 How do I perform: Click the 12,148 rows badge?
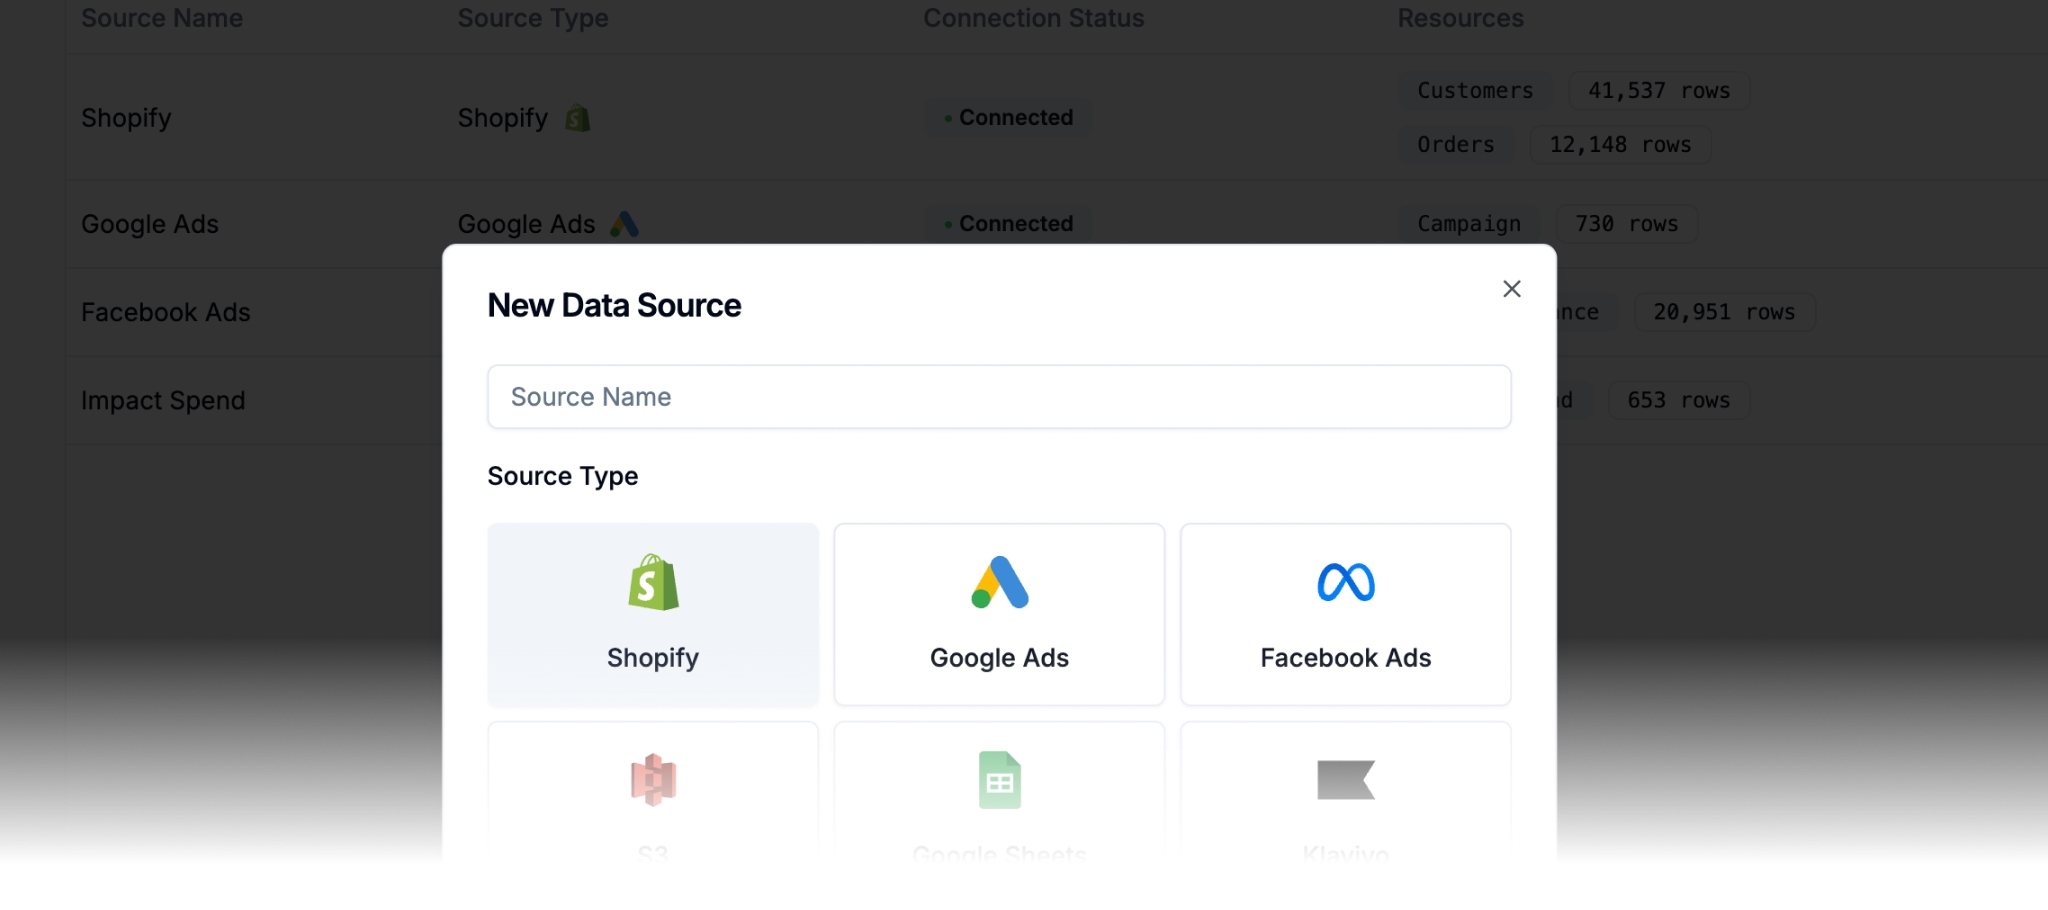1620,145
